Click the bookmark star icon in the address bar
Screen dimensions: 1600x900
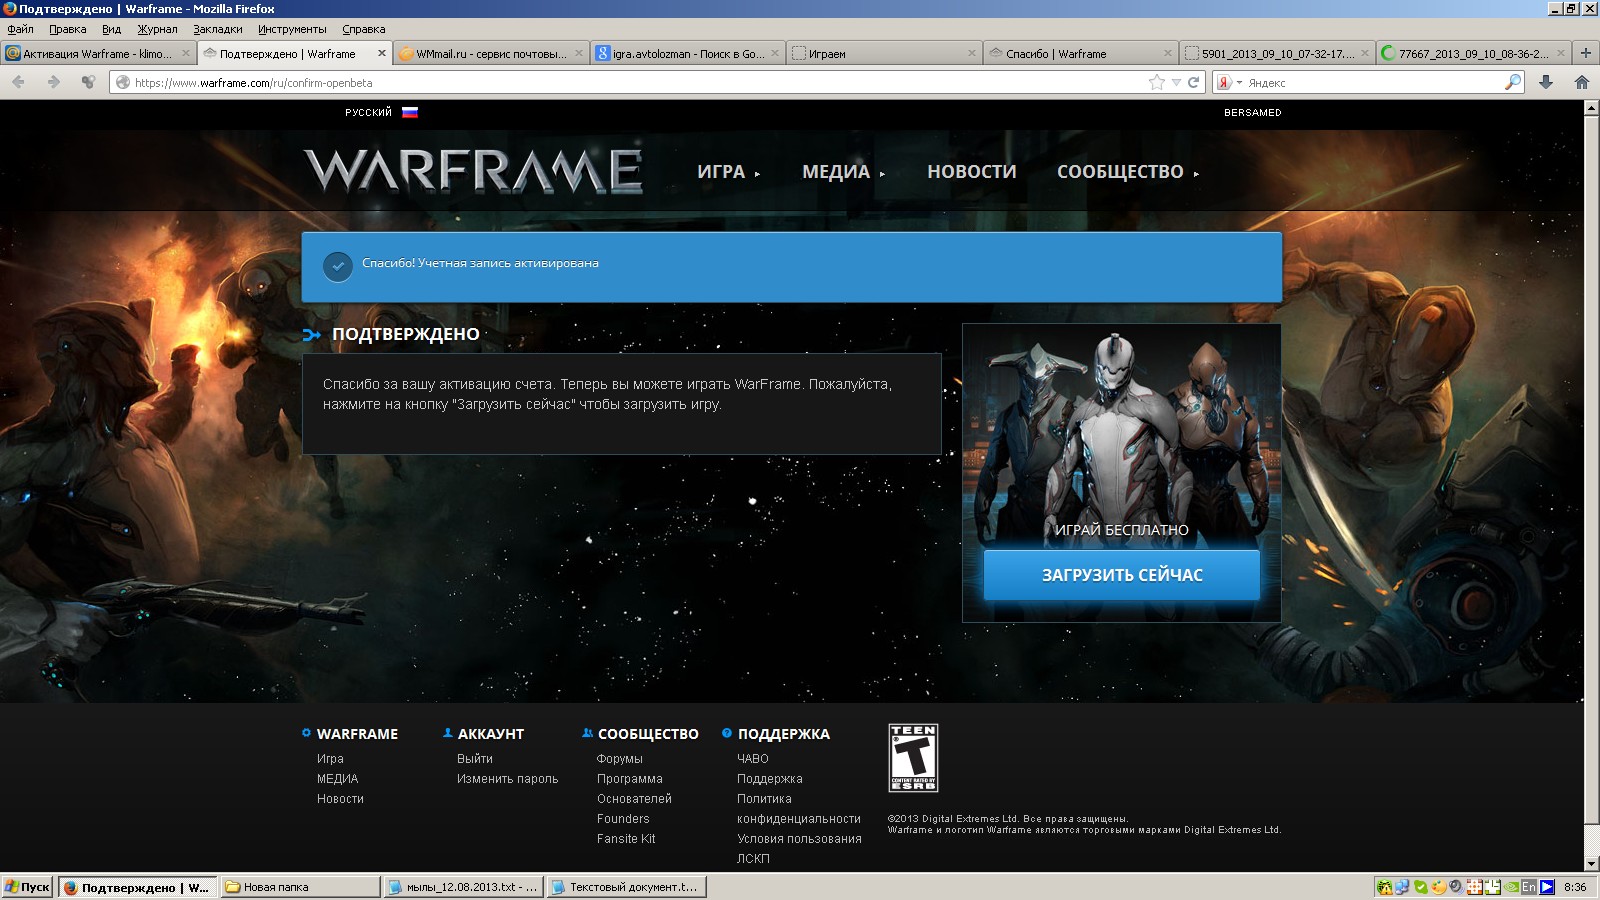coord(1157,82)
